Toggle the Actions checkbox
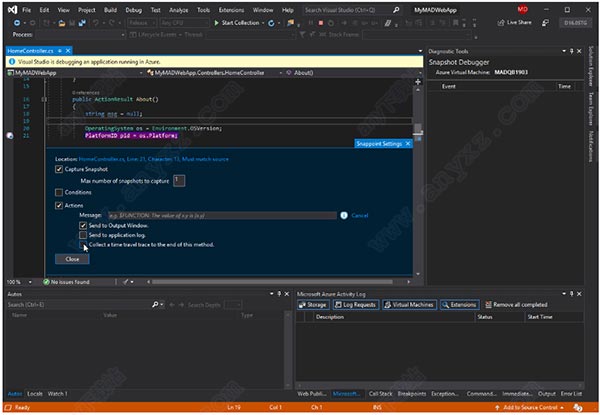600x415 pixels. click(59, 205)
